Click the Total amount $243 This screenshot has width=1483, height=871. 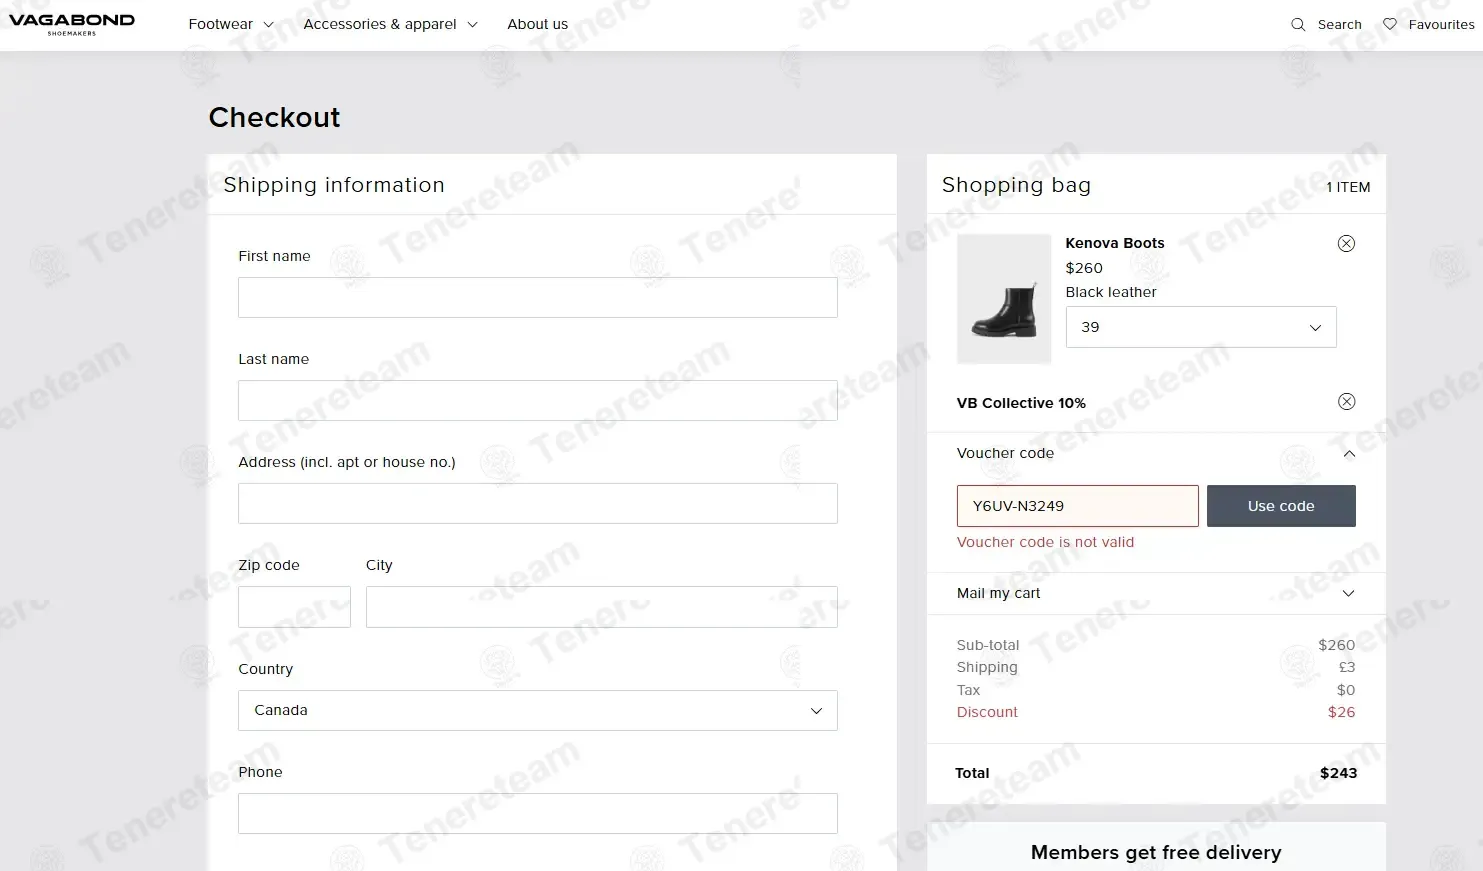pos(1338,773)
